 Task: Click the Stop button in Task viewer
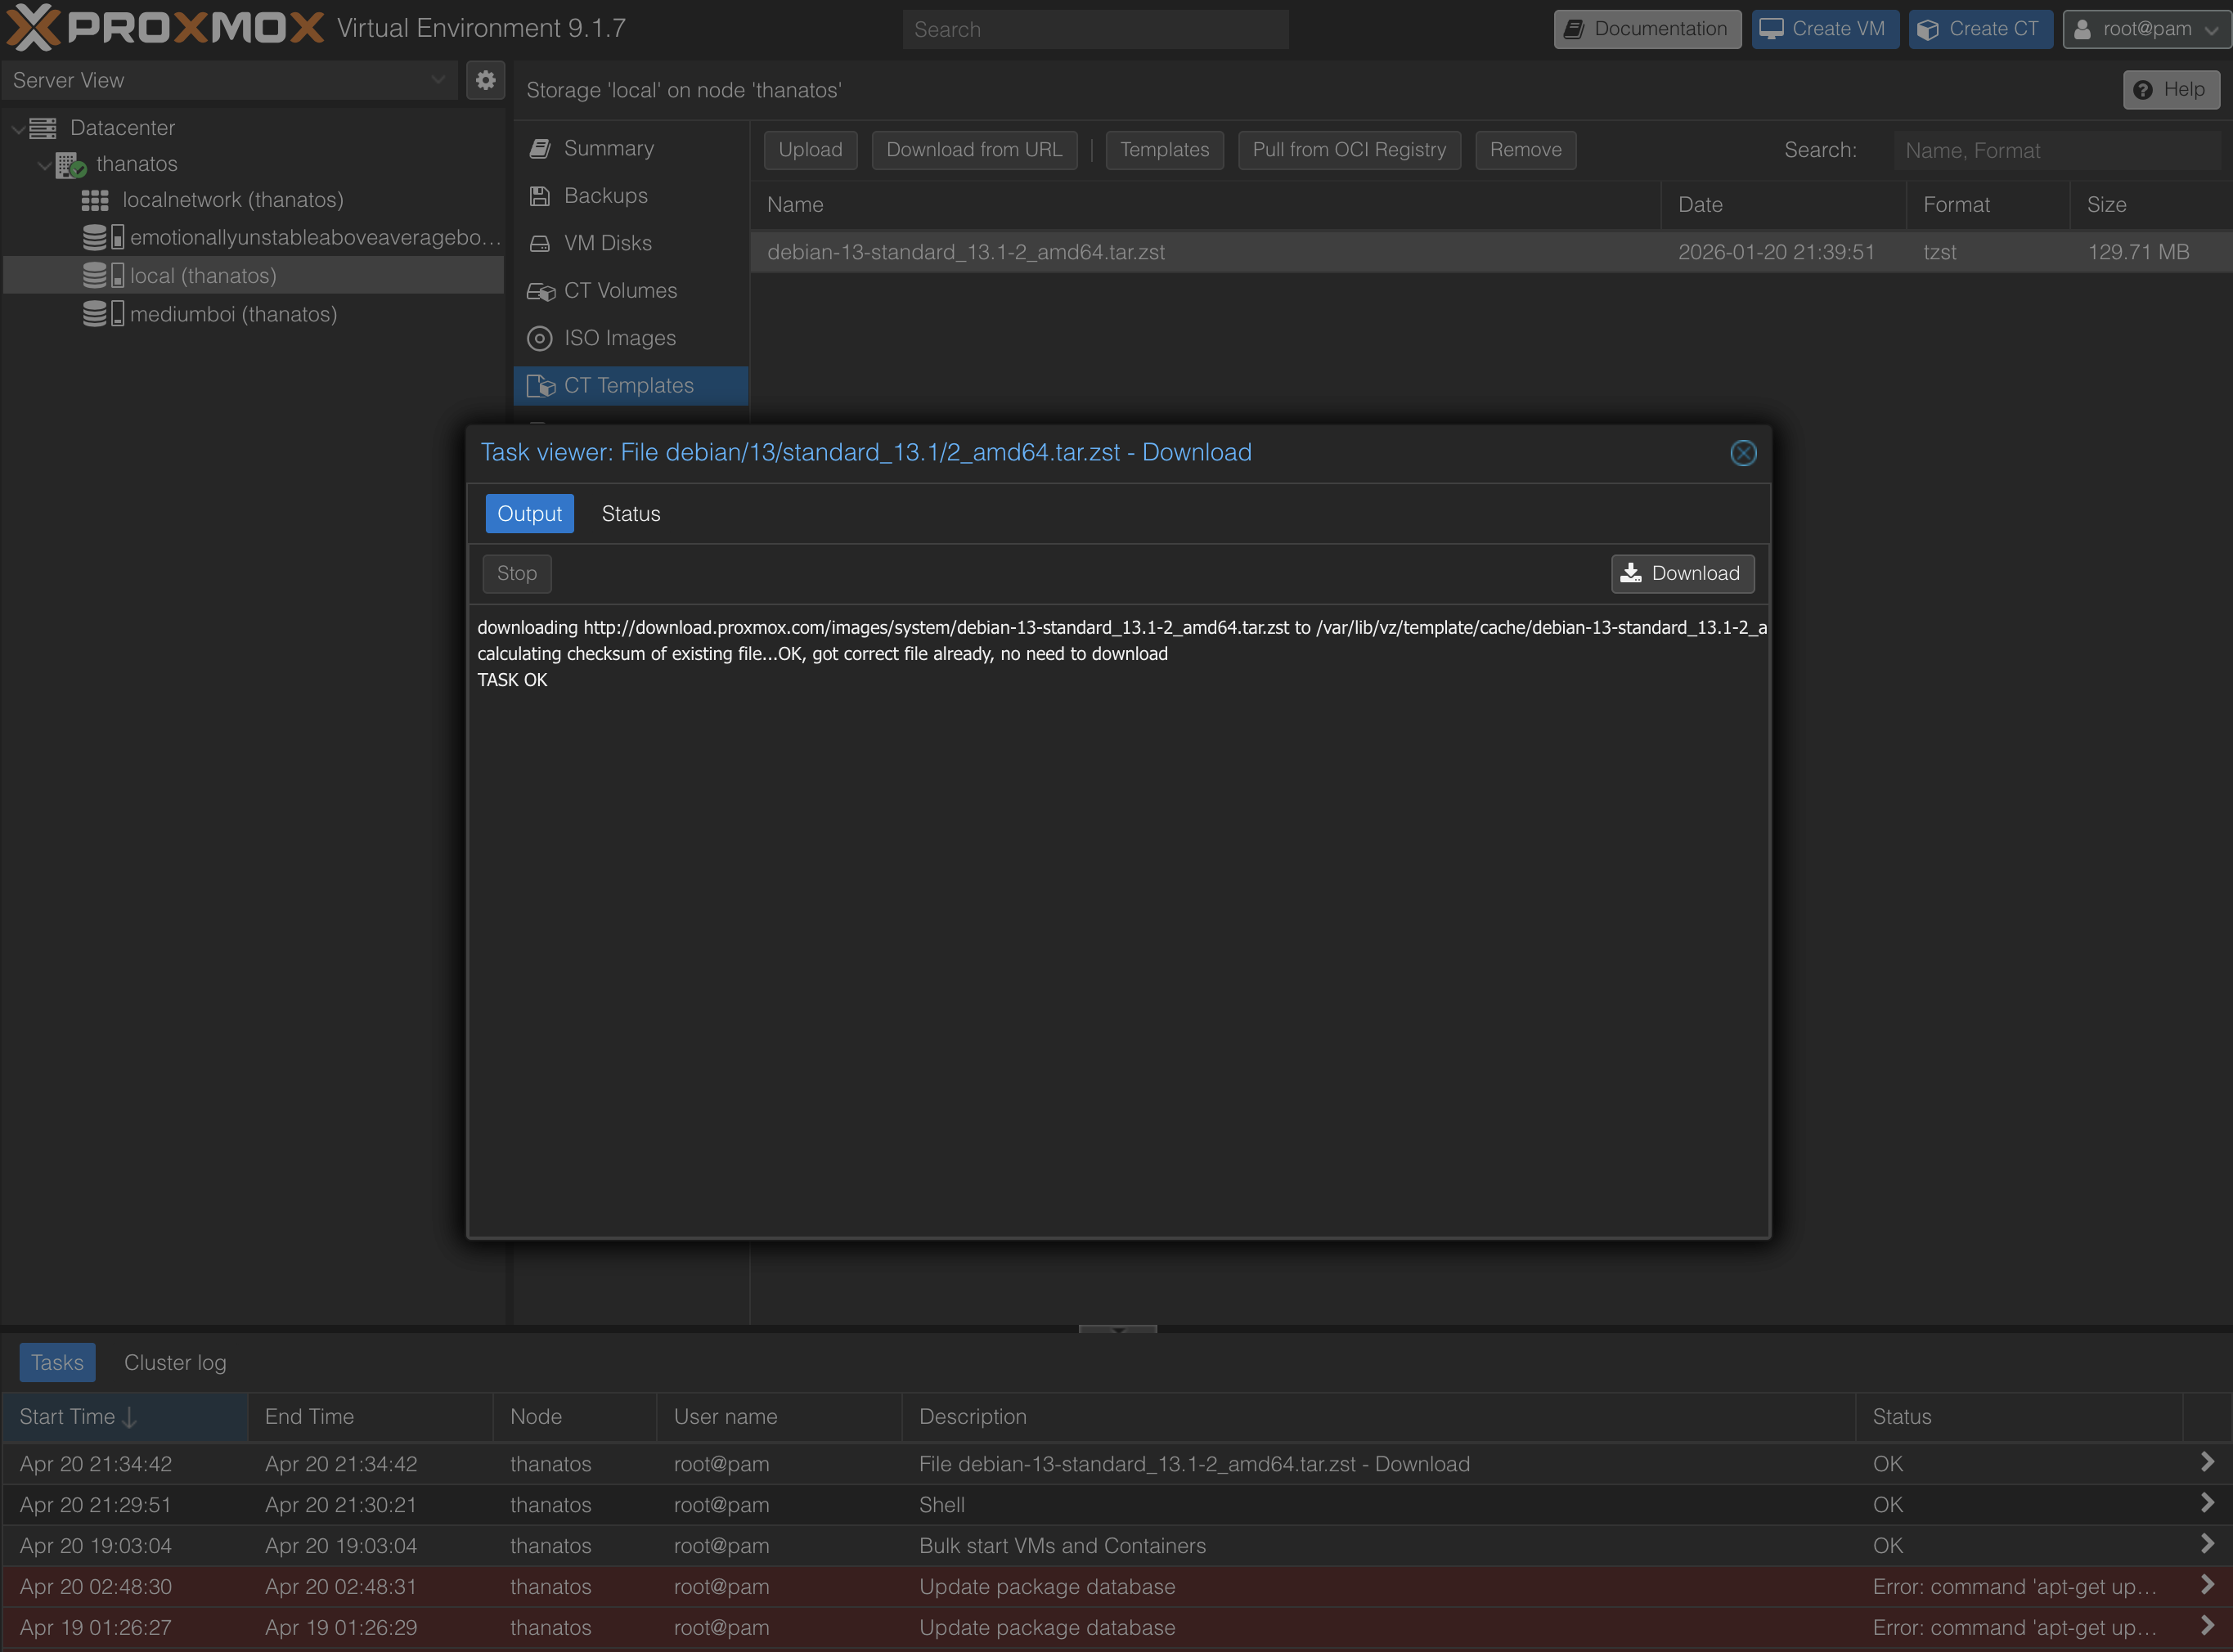517,574
